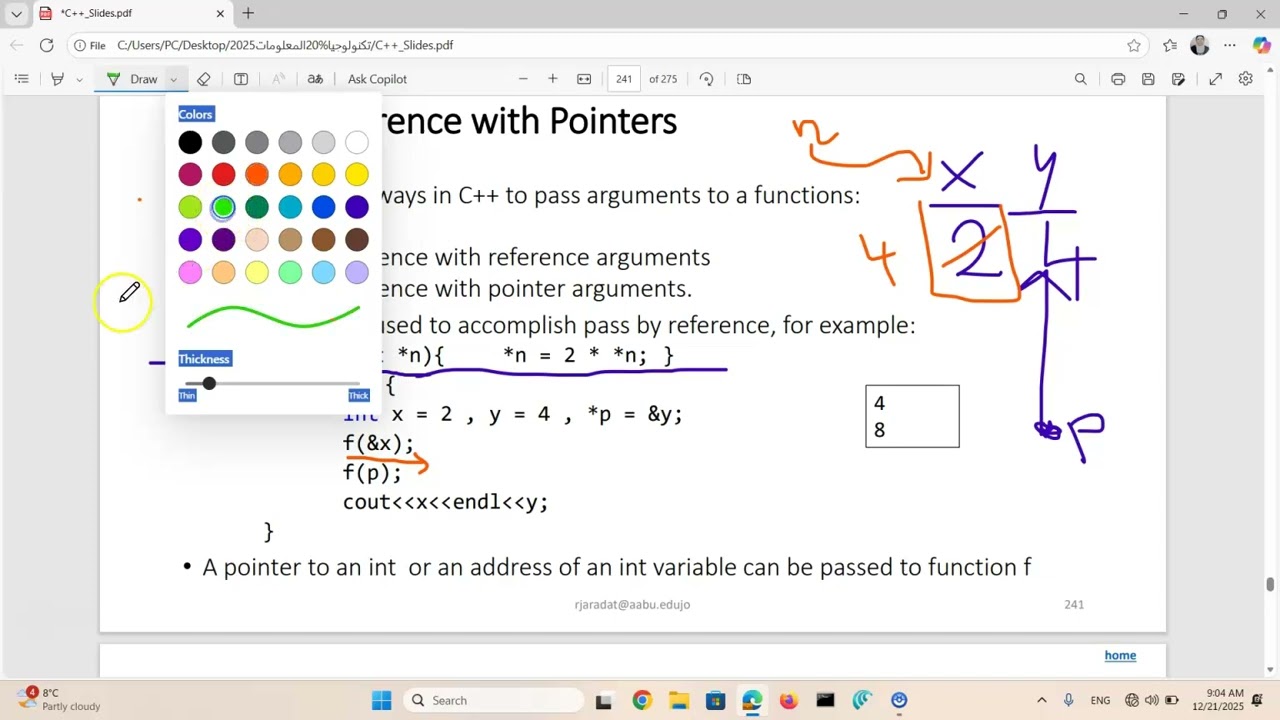Launch Google Chrome from taskbar
Image resolution: width=1280 pixels, height=720 pixels.
pyautogui.click(x=642, y=700)
